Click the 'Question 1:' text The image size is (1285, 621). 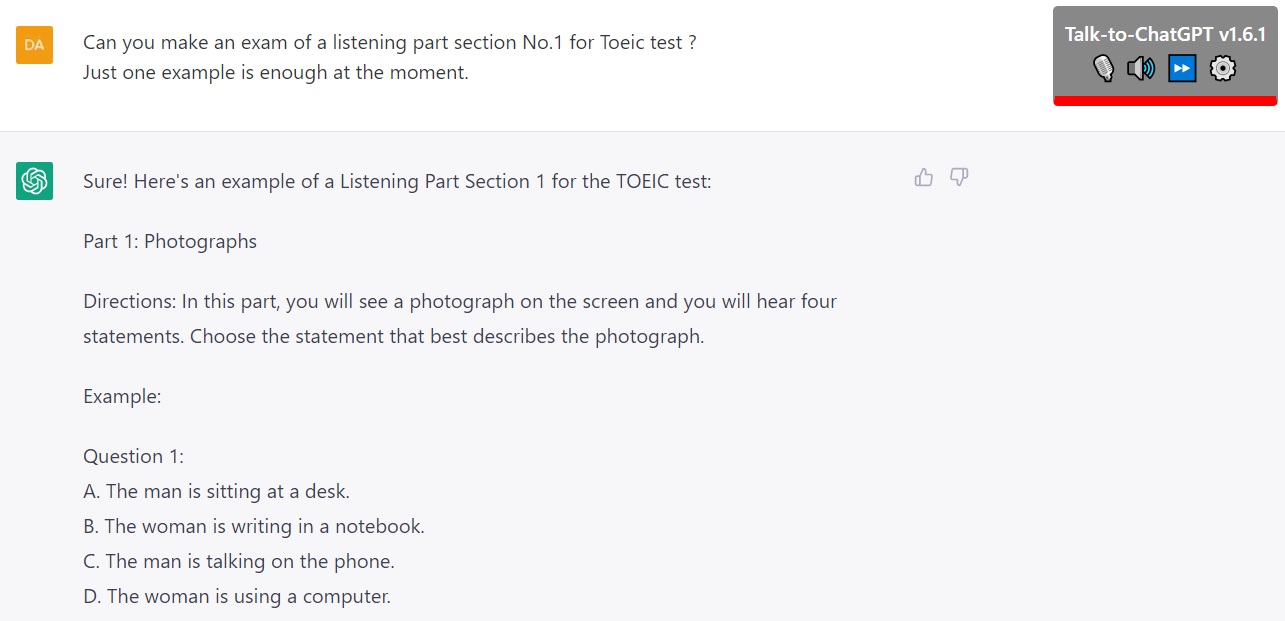point(132,456)
